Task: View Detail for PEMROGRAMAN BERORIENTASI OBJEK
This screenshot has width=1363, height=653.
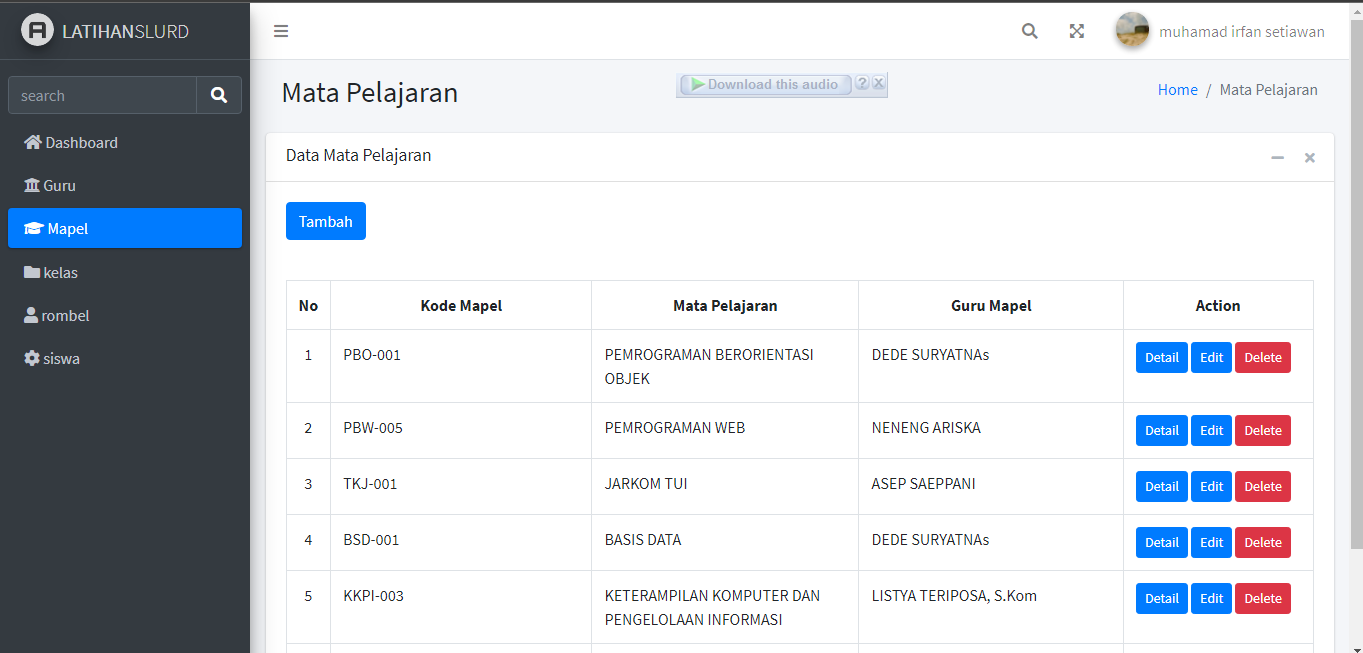Action: [x=1161, y=357]
